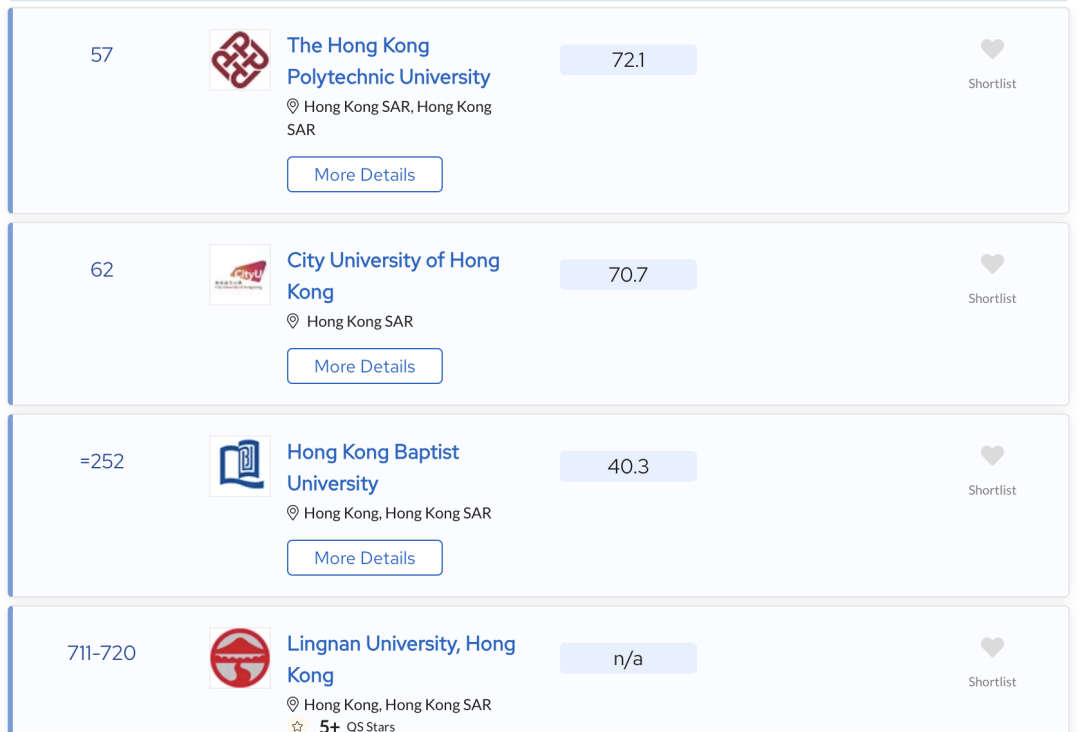Click the CityU logo
Screen dimensions: 1080x732
pos(240,275)
